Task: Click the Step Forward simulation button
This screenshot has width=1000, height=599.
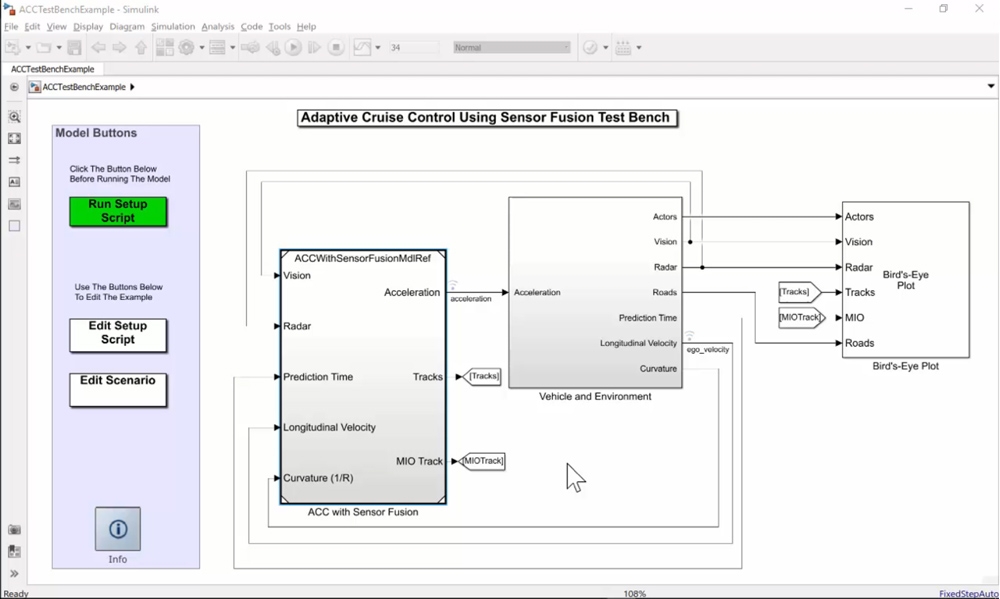Action: coord(314,47)
